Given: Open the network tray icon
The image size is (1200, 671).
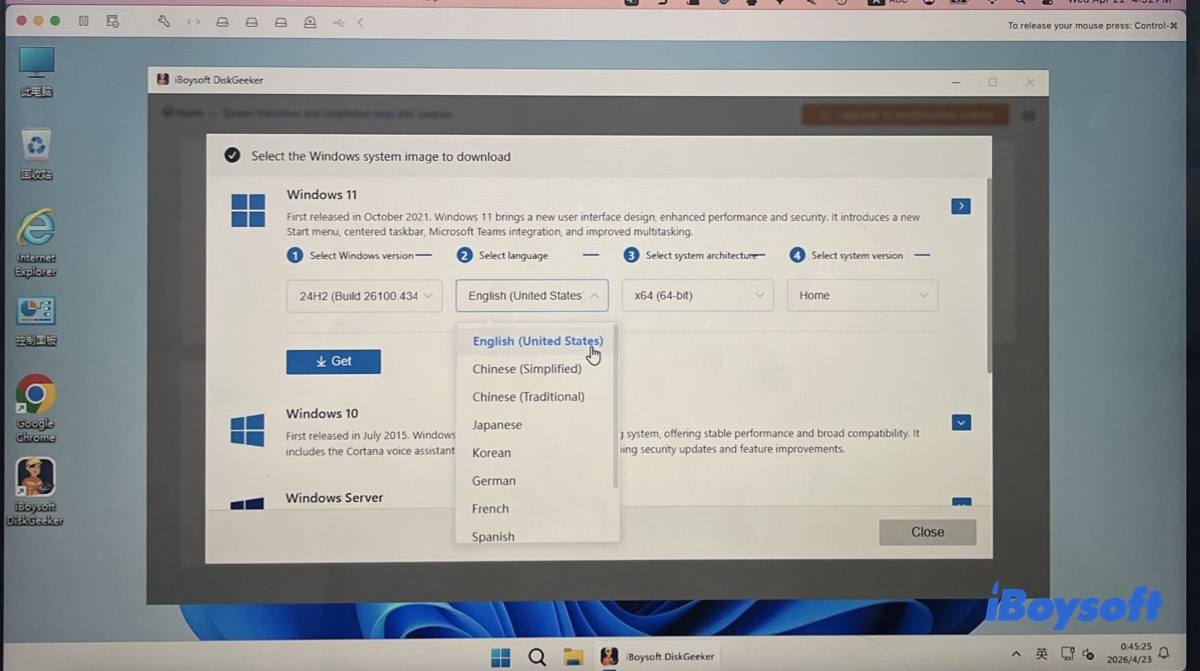Looking at the screenshot, I should click(1066, 654).
